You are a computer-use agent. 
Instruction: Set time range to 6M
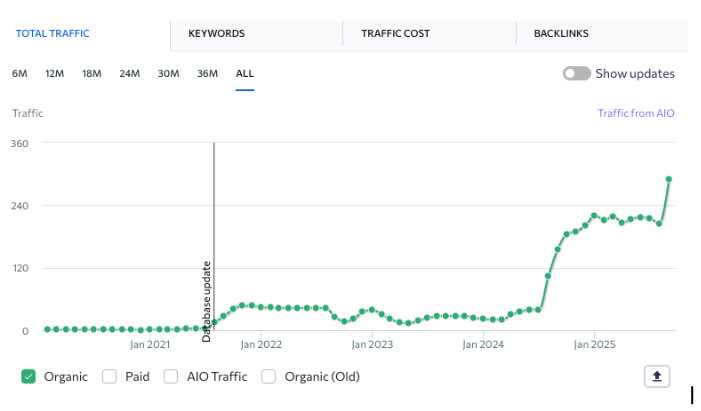(20, 74)
